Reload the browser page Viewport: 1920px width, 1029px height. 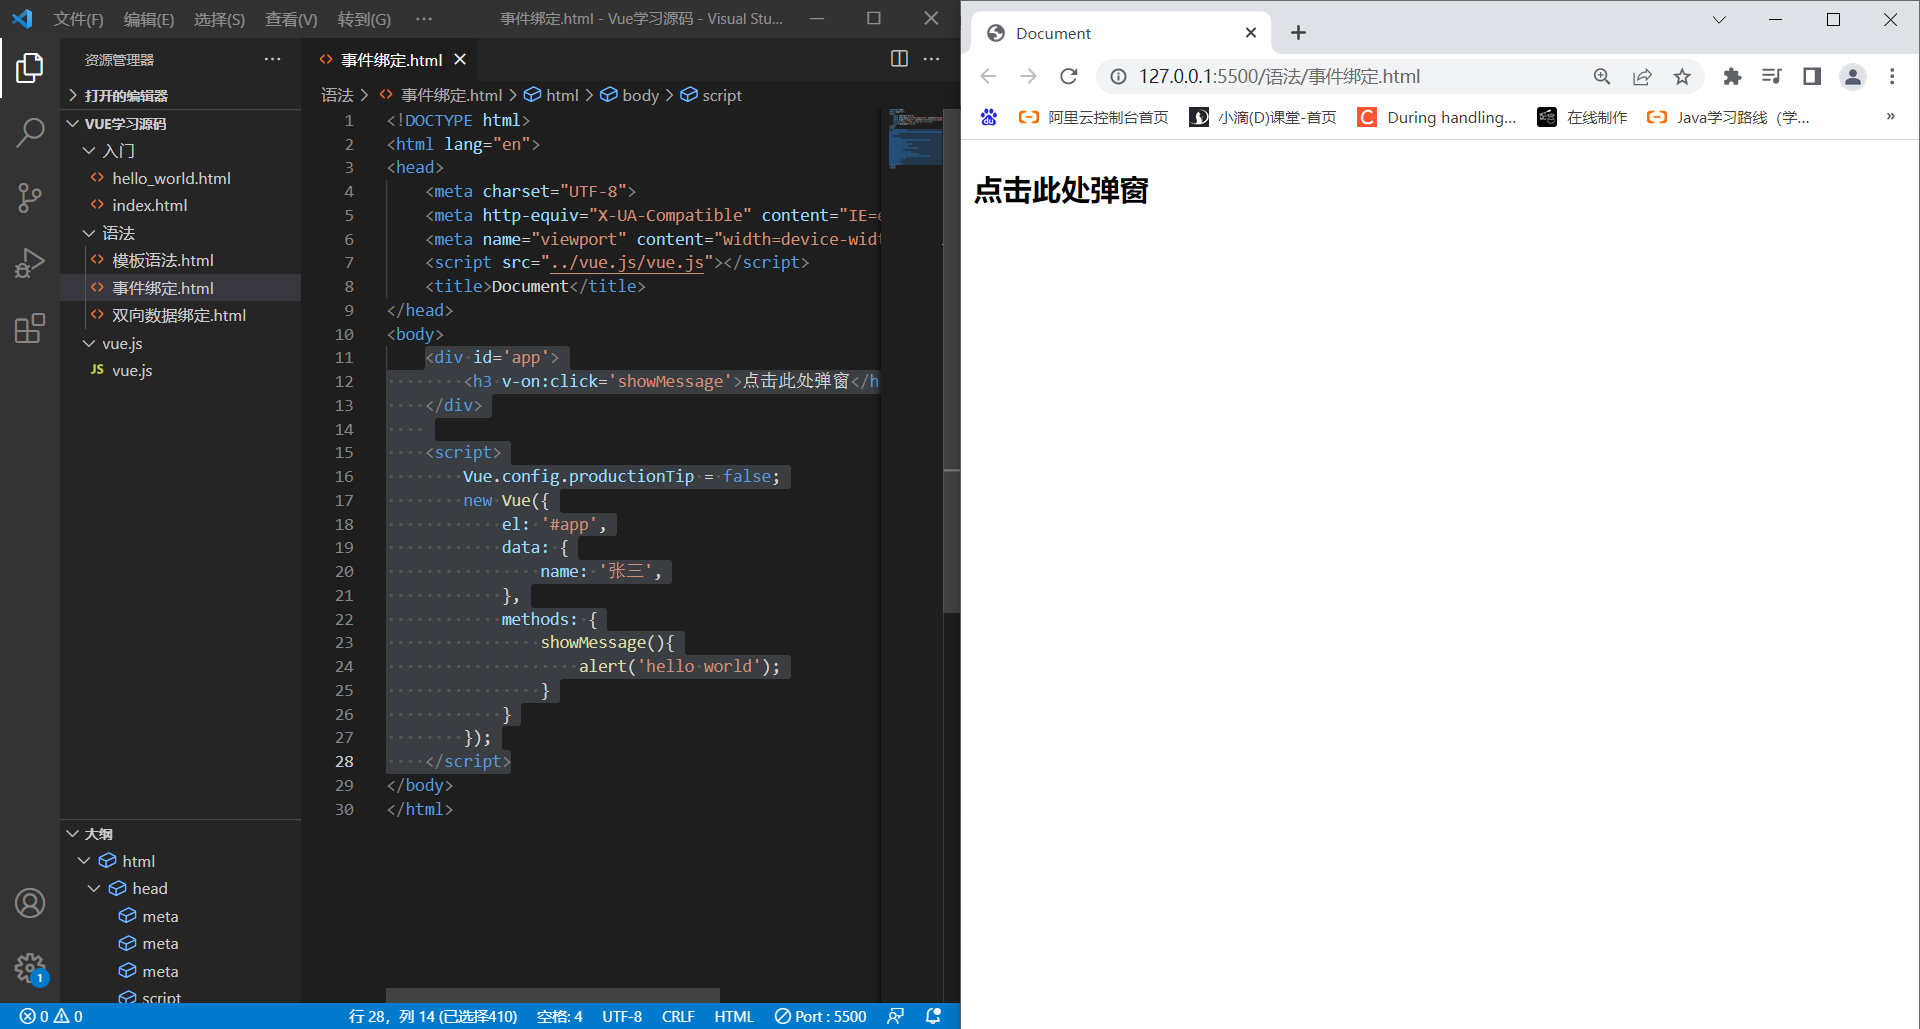click(1069, 76)
